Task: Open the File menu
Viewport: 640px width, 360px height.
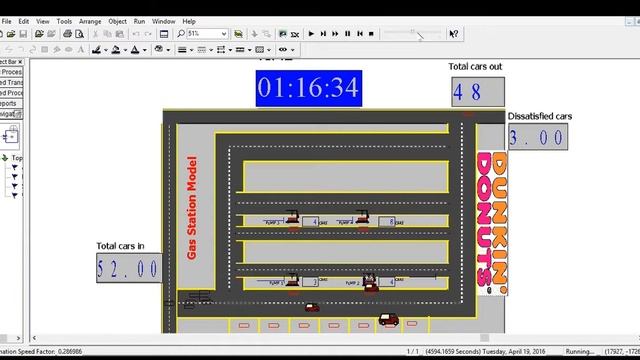Action: [6, 21]
